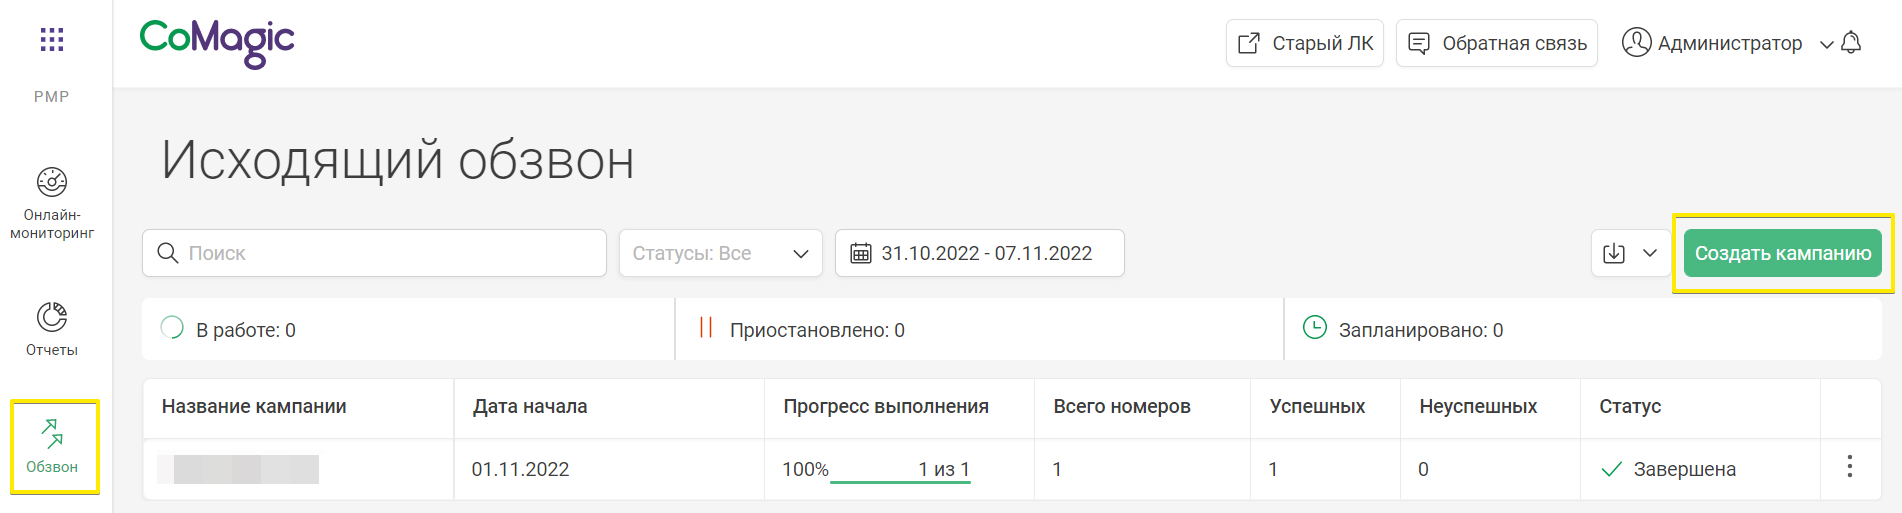
Task: Click the Администратор user avatar icon
Action: click(1636, 43)
